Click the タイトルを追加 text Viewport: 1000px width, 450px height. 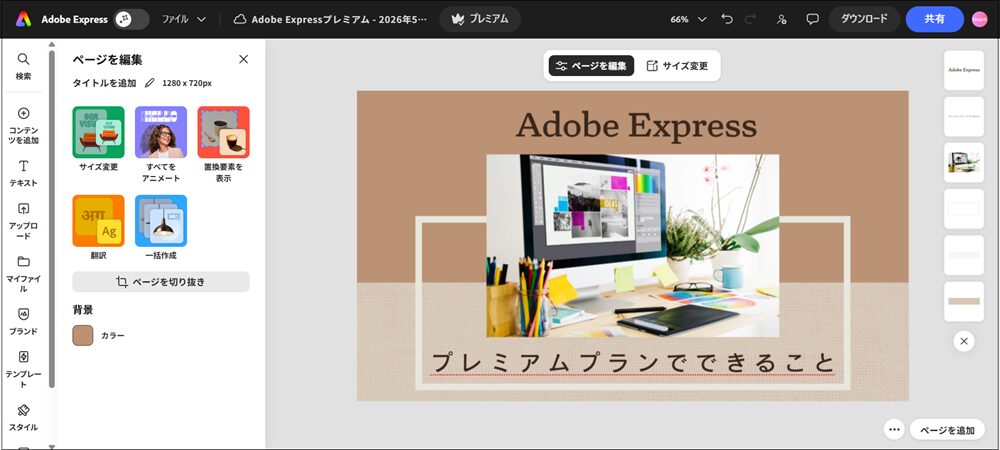(x=104, y=83)
